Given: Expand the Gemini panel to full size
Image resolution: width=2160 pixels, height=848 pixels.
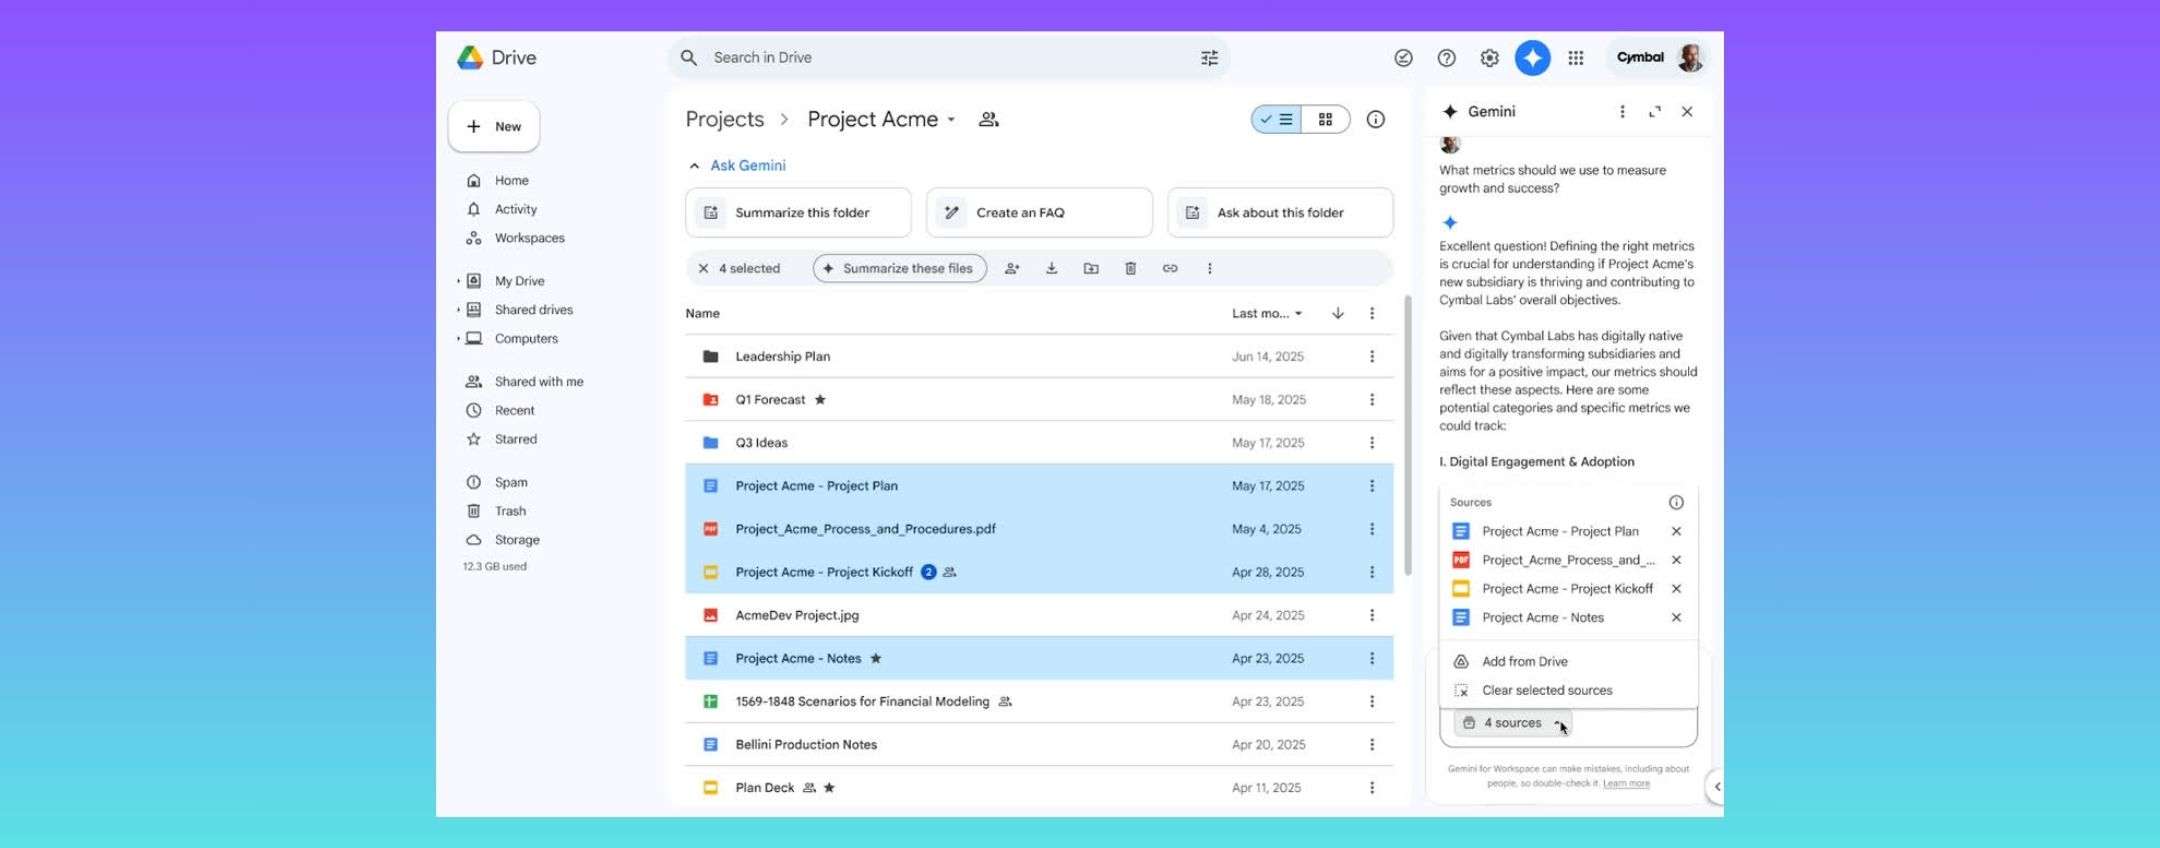Looking at the screenshot, I should click(x=1655, y=112).
